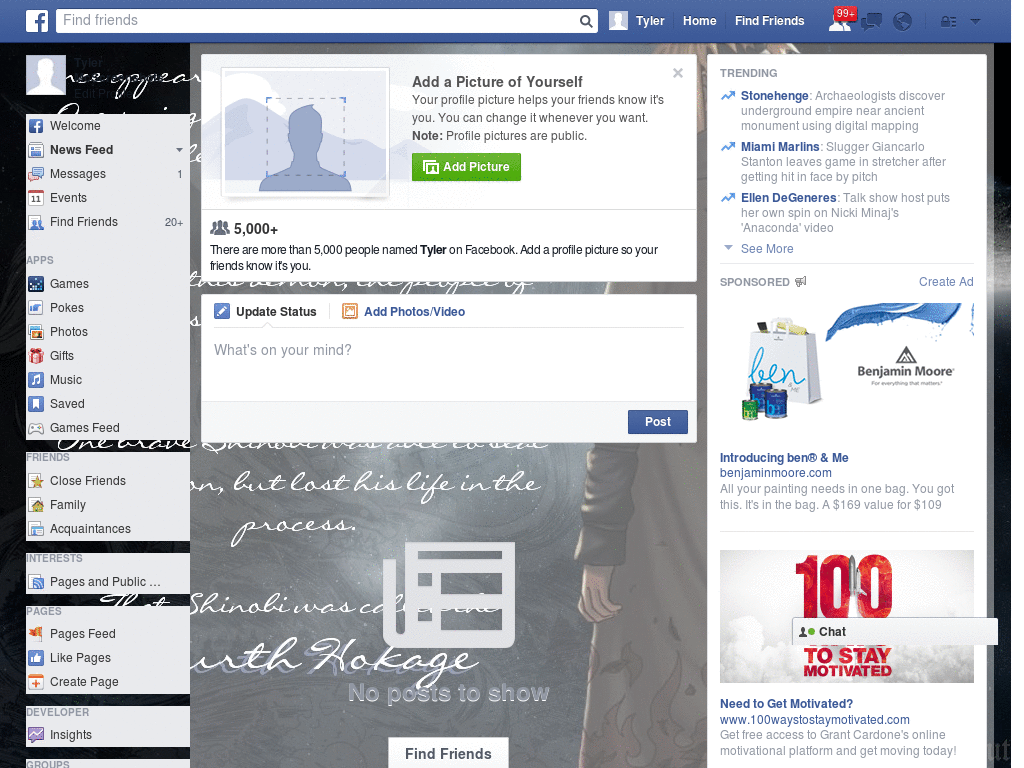Open Find Friends in top bar
Image resolution: width=1024 pixels, height=768 pixels.
coord(769,21)
